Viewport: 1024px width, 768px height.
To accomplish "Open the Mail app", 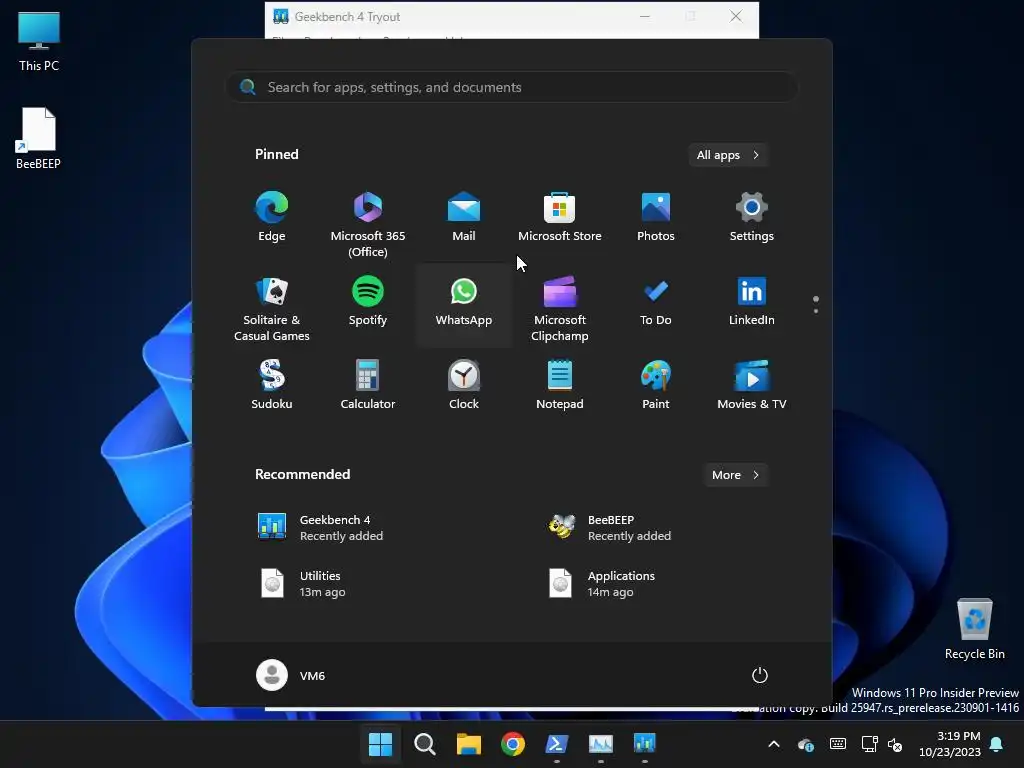I will tap(464, 218).
